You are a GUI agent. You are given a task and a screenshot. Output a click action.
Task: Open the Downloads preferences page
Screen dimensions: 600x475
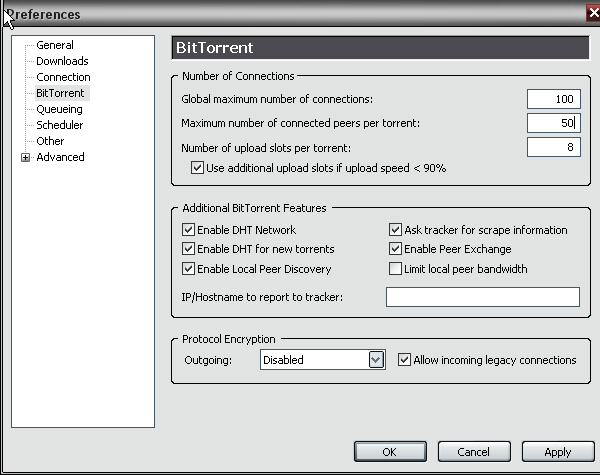coord(62,61)
